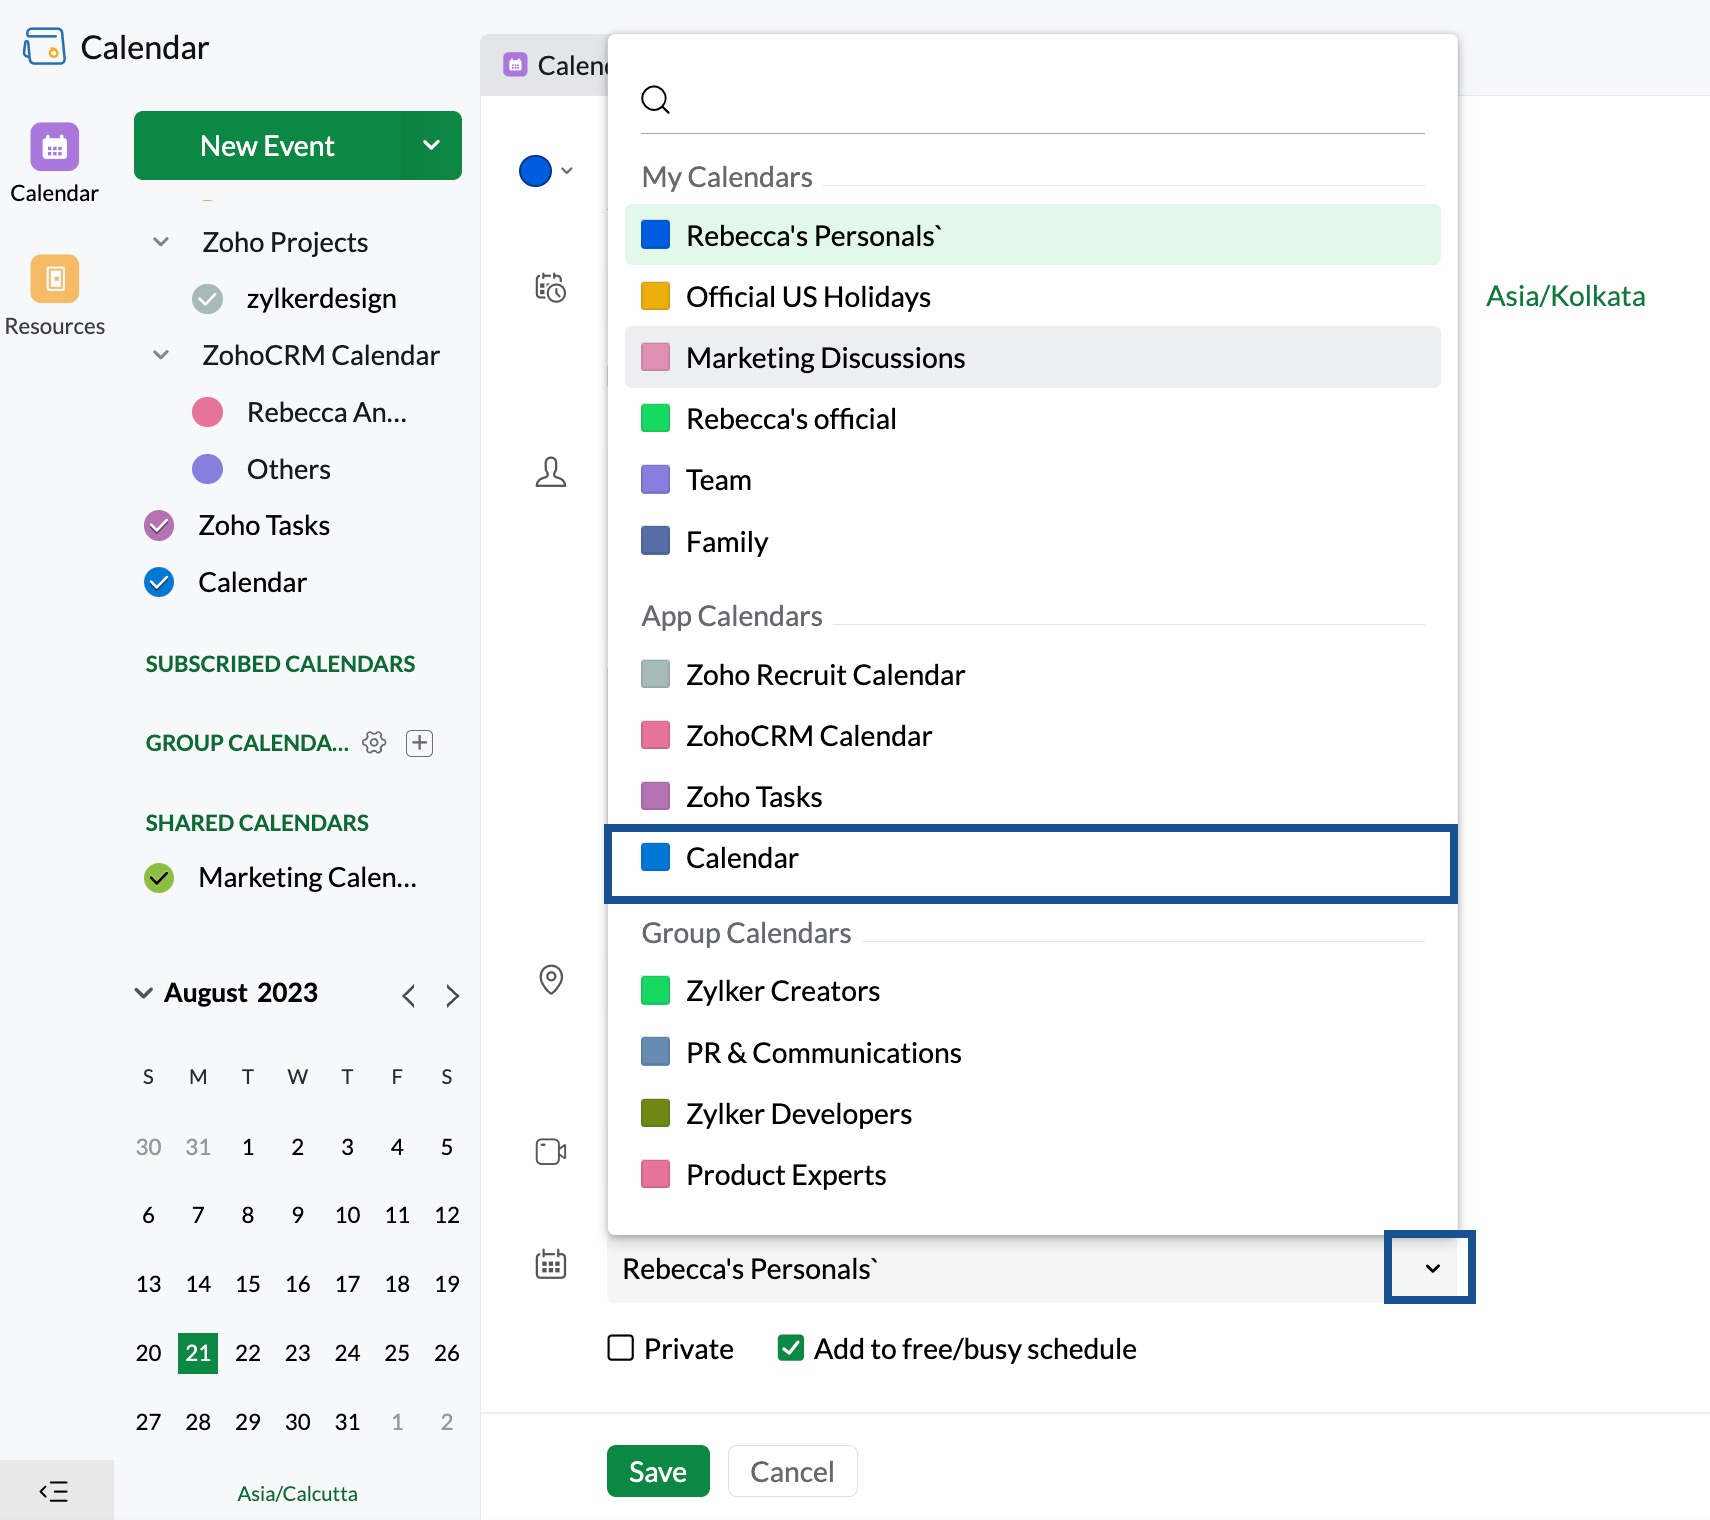Collapse the Zoho Projects tree

click(x=161, y=242)
